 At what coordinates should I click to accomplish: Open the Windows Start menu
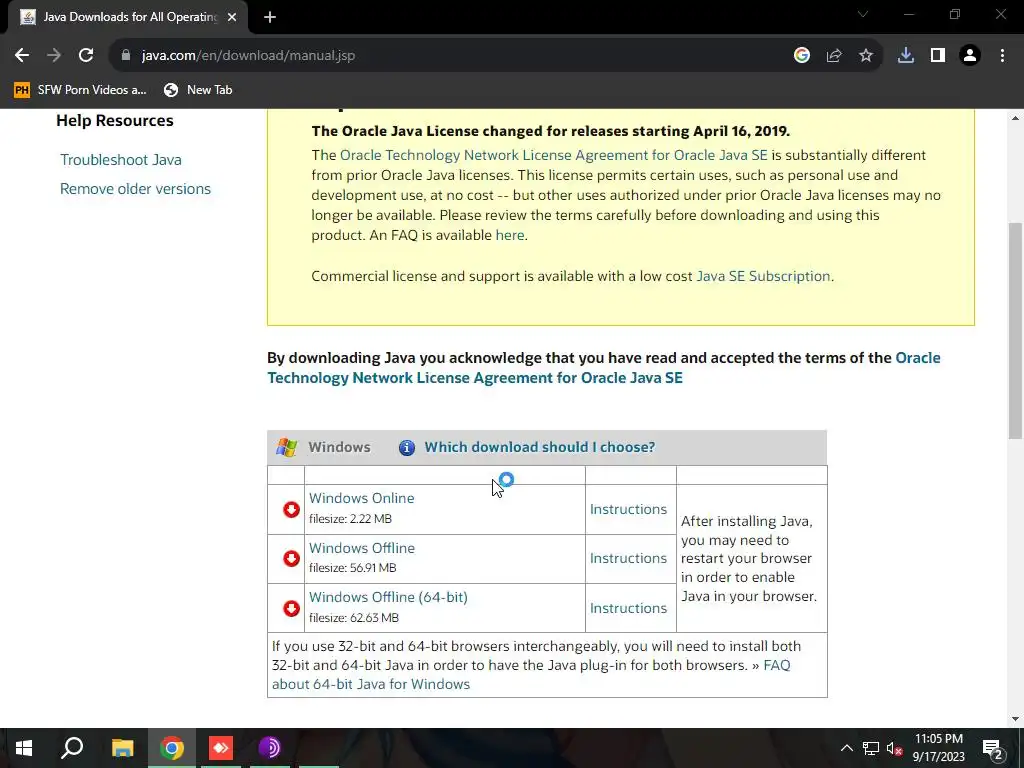coord(24,748)
